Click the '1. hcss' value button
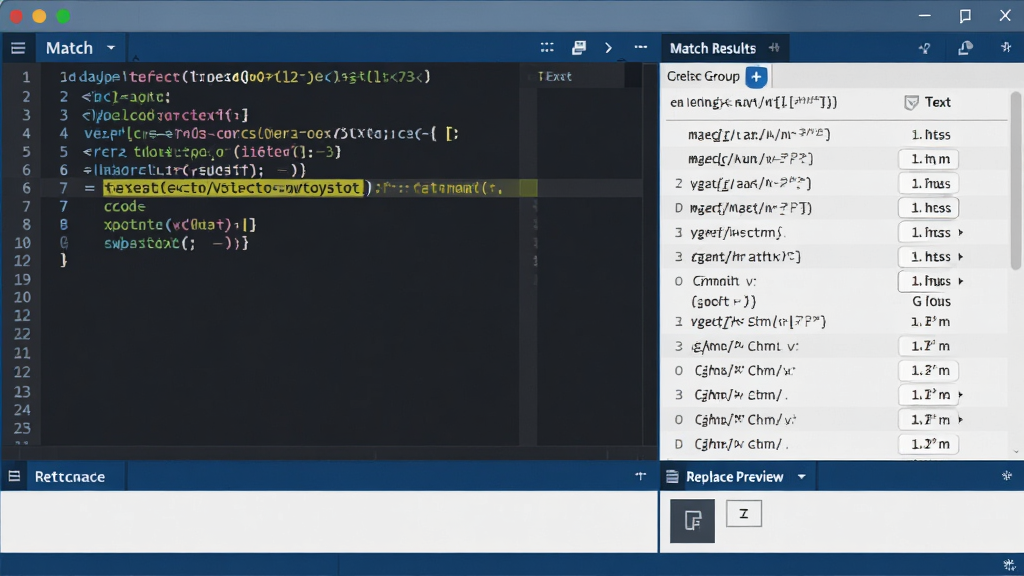1024x576 pixels. (929, 208)
